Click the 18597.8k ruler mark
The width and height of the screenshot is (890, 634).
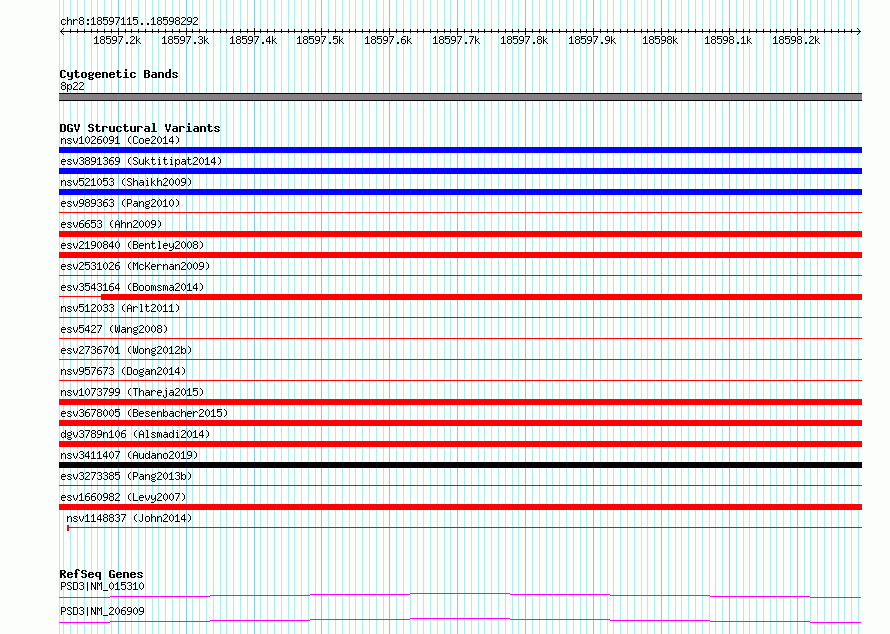524,40
